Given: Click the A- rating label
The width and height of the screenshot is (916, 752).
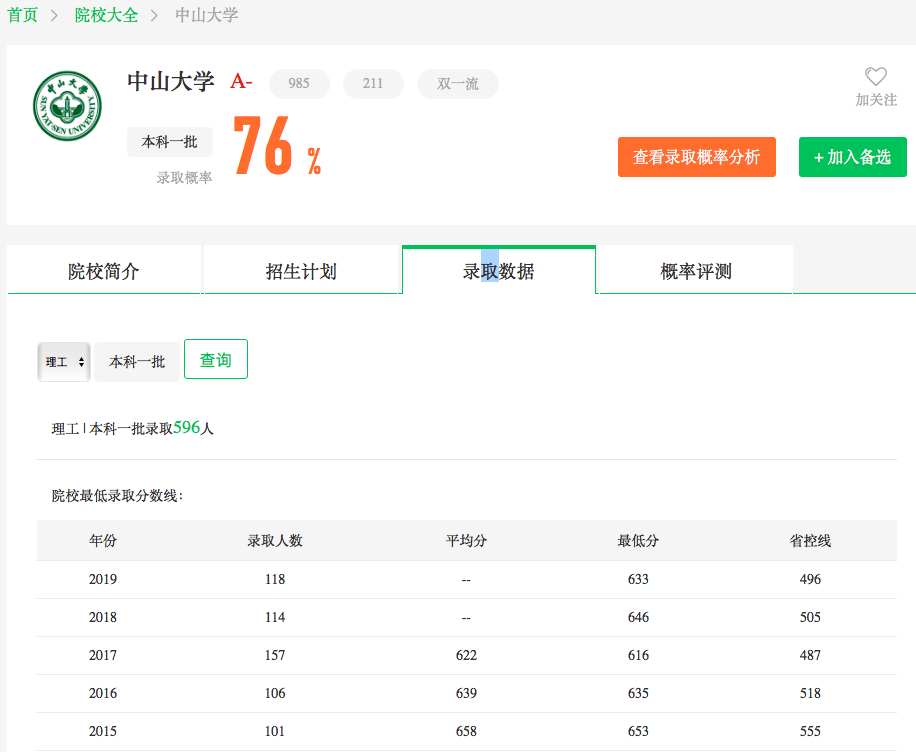Looking at the screenshot, I should pos(241,81).
